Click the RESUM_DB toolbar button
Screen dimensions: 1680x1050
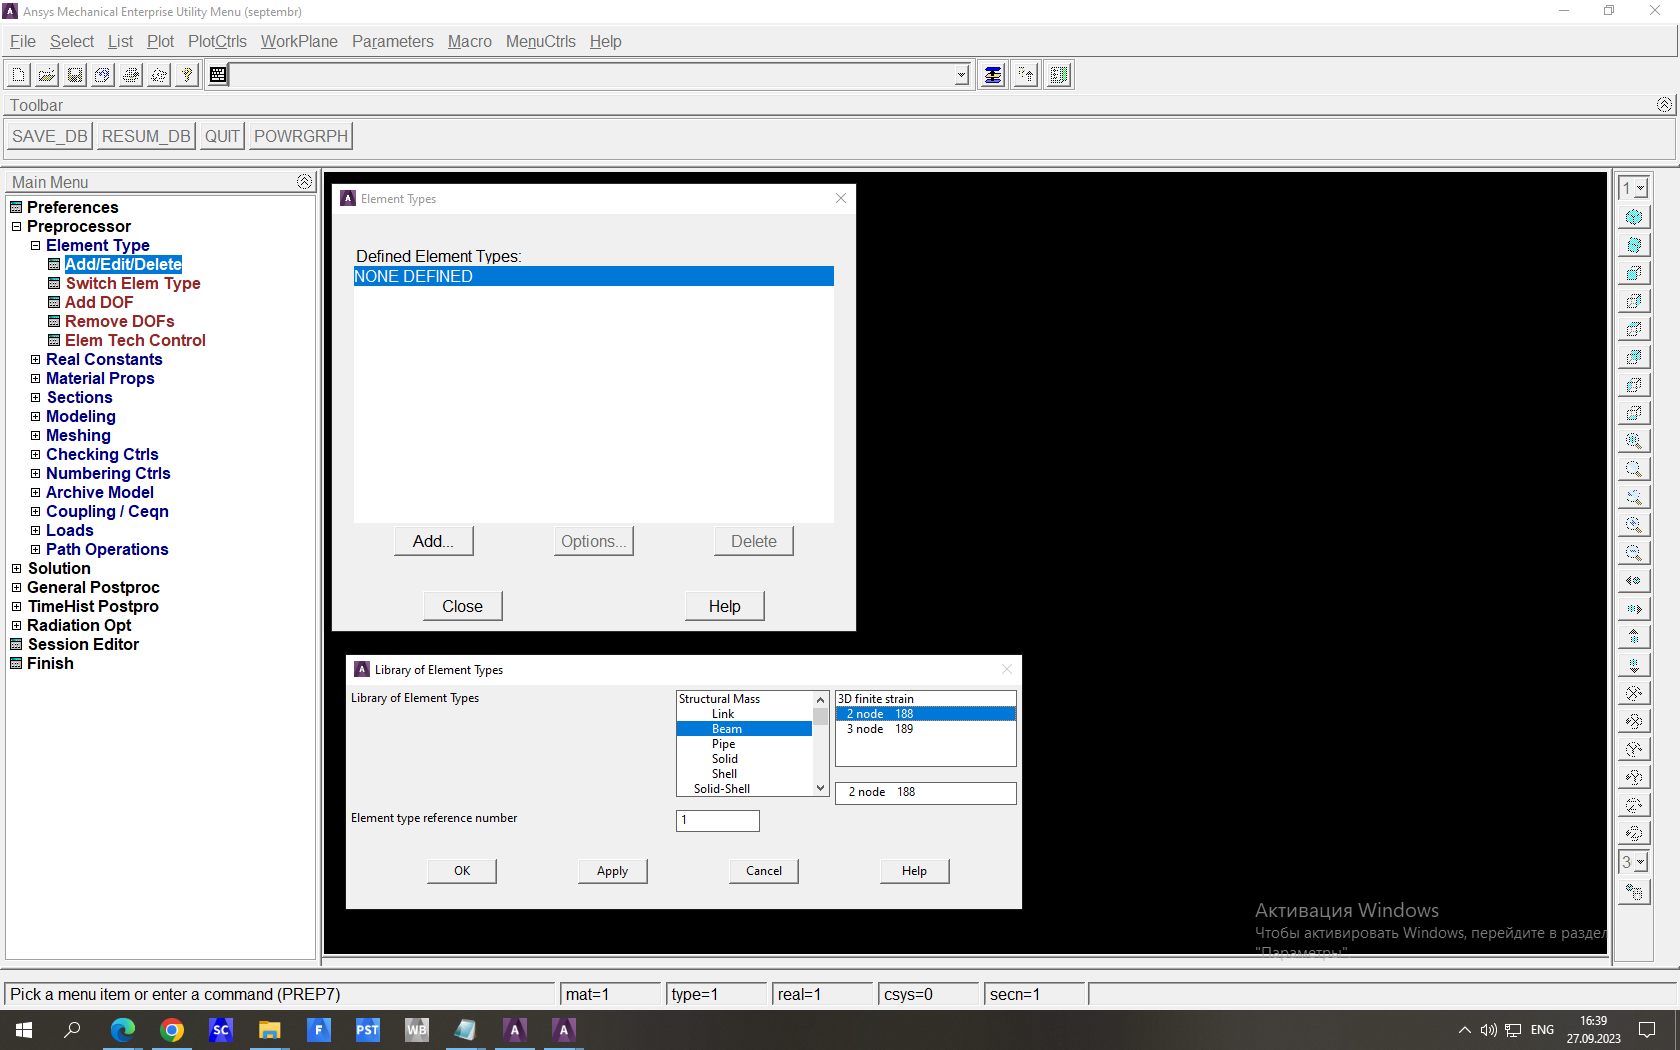[x=146, y=136]
